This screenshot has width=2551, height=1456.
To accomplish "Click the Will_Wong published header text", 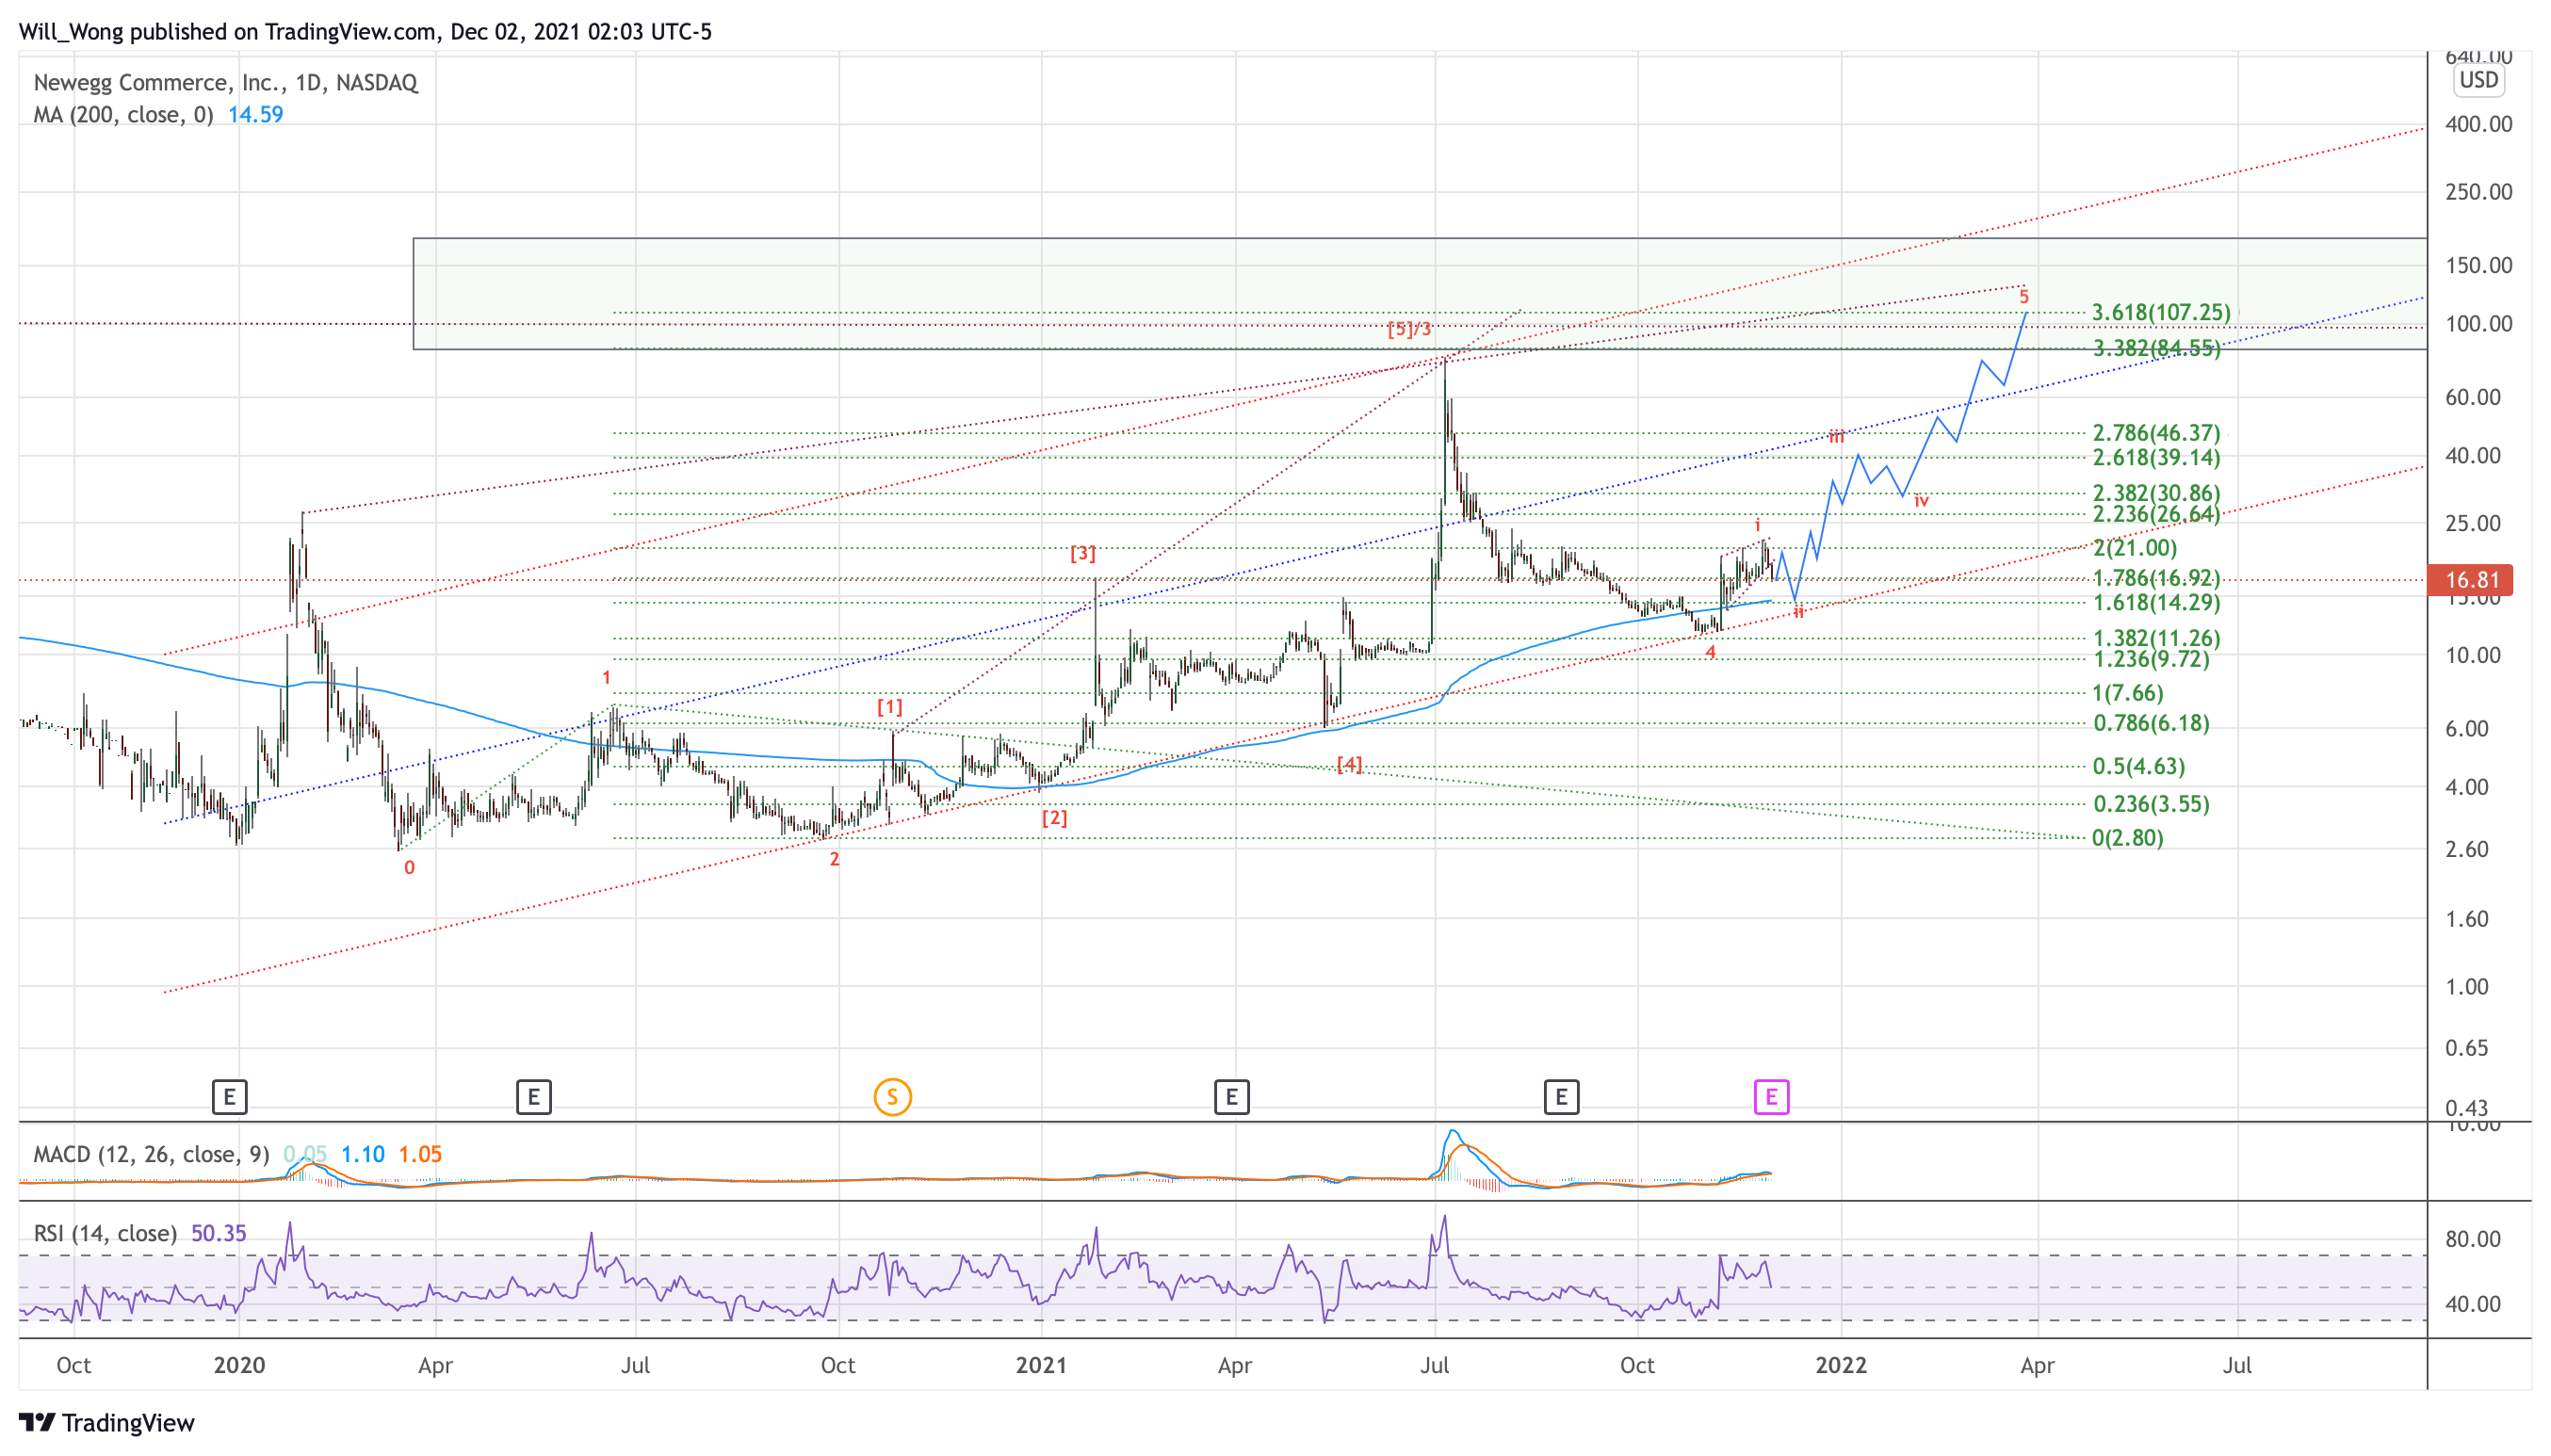I will (365, 31).
